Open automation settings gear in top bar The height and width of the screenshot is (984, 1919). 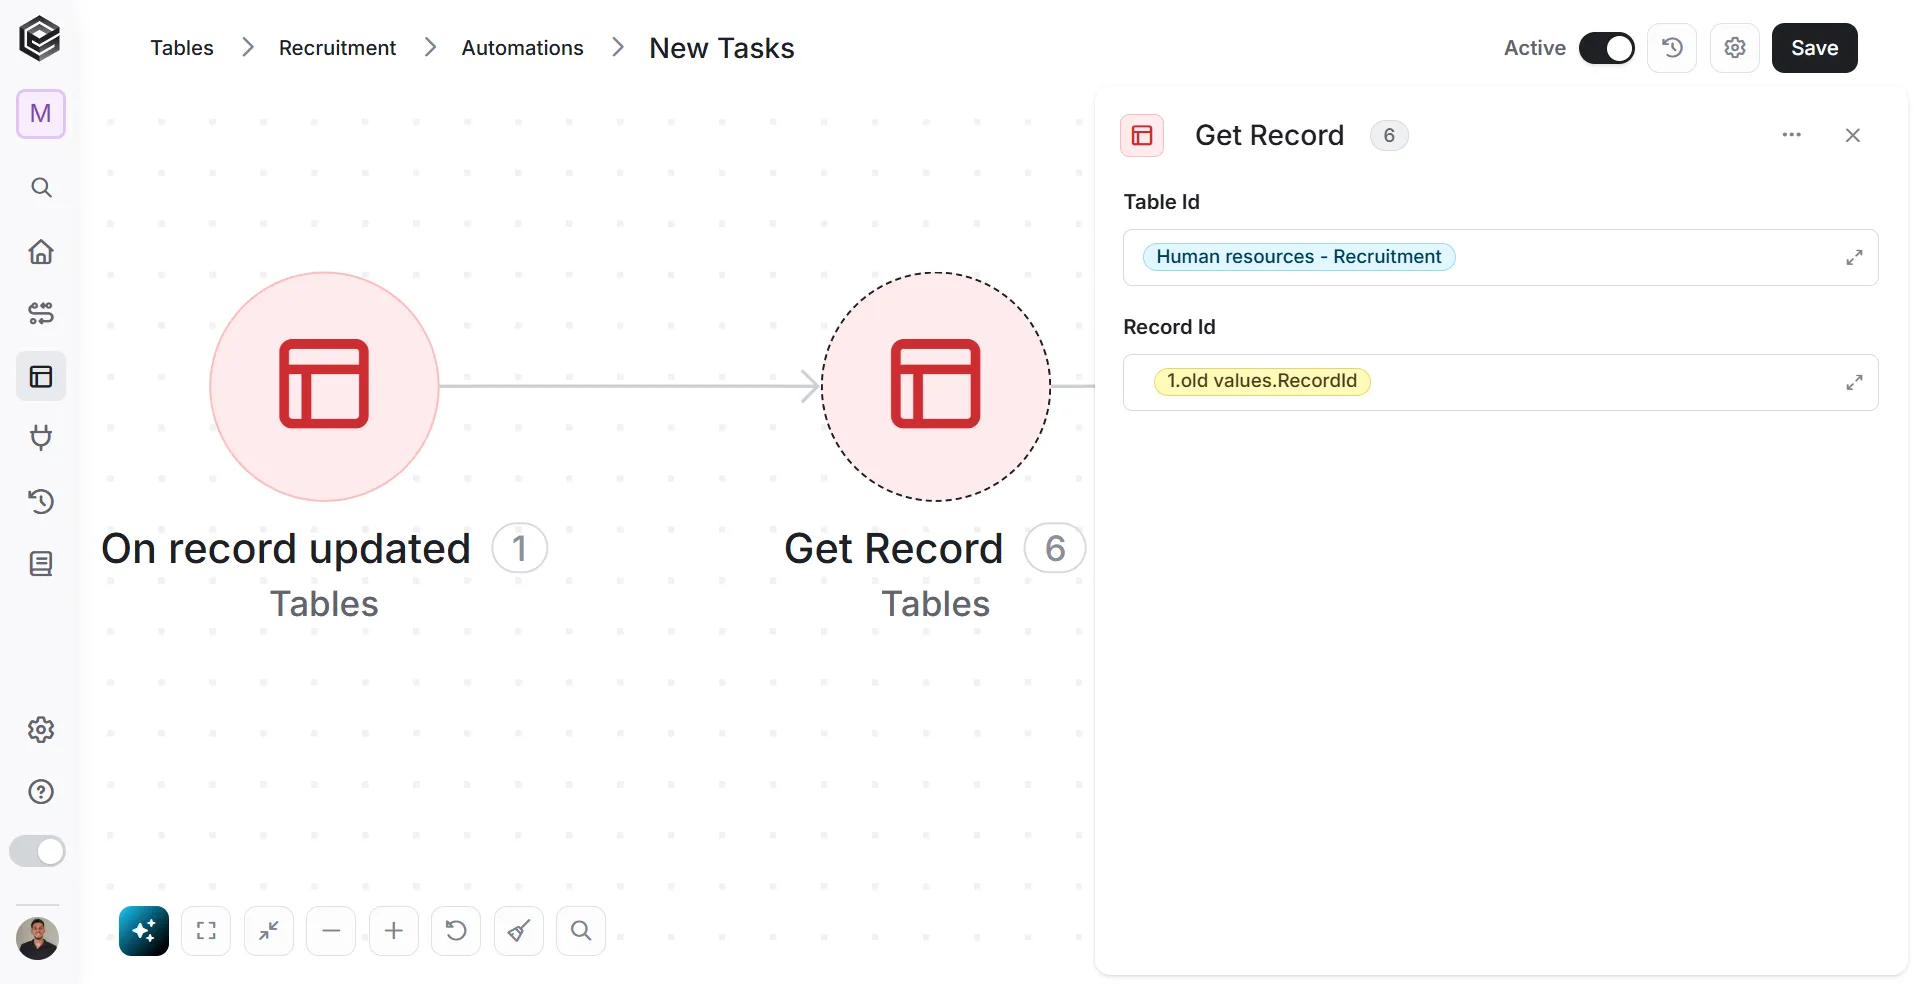[x=1735, y=48]
